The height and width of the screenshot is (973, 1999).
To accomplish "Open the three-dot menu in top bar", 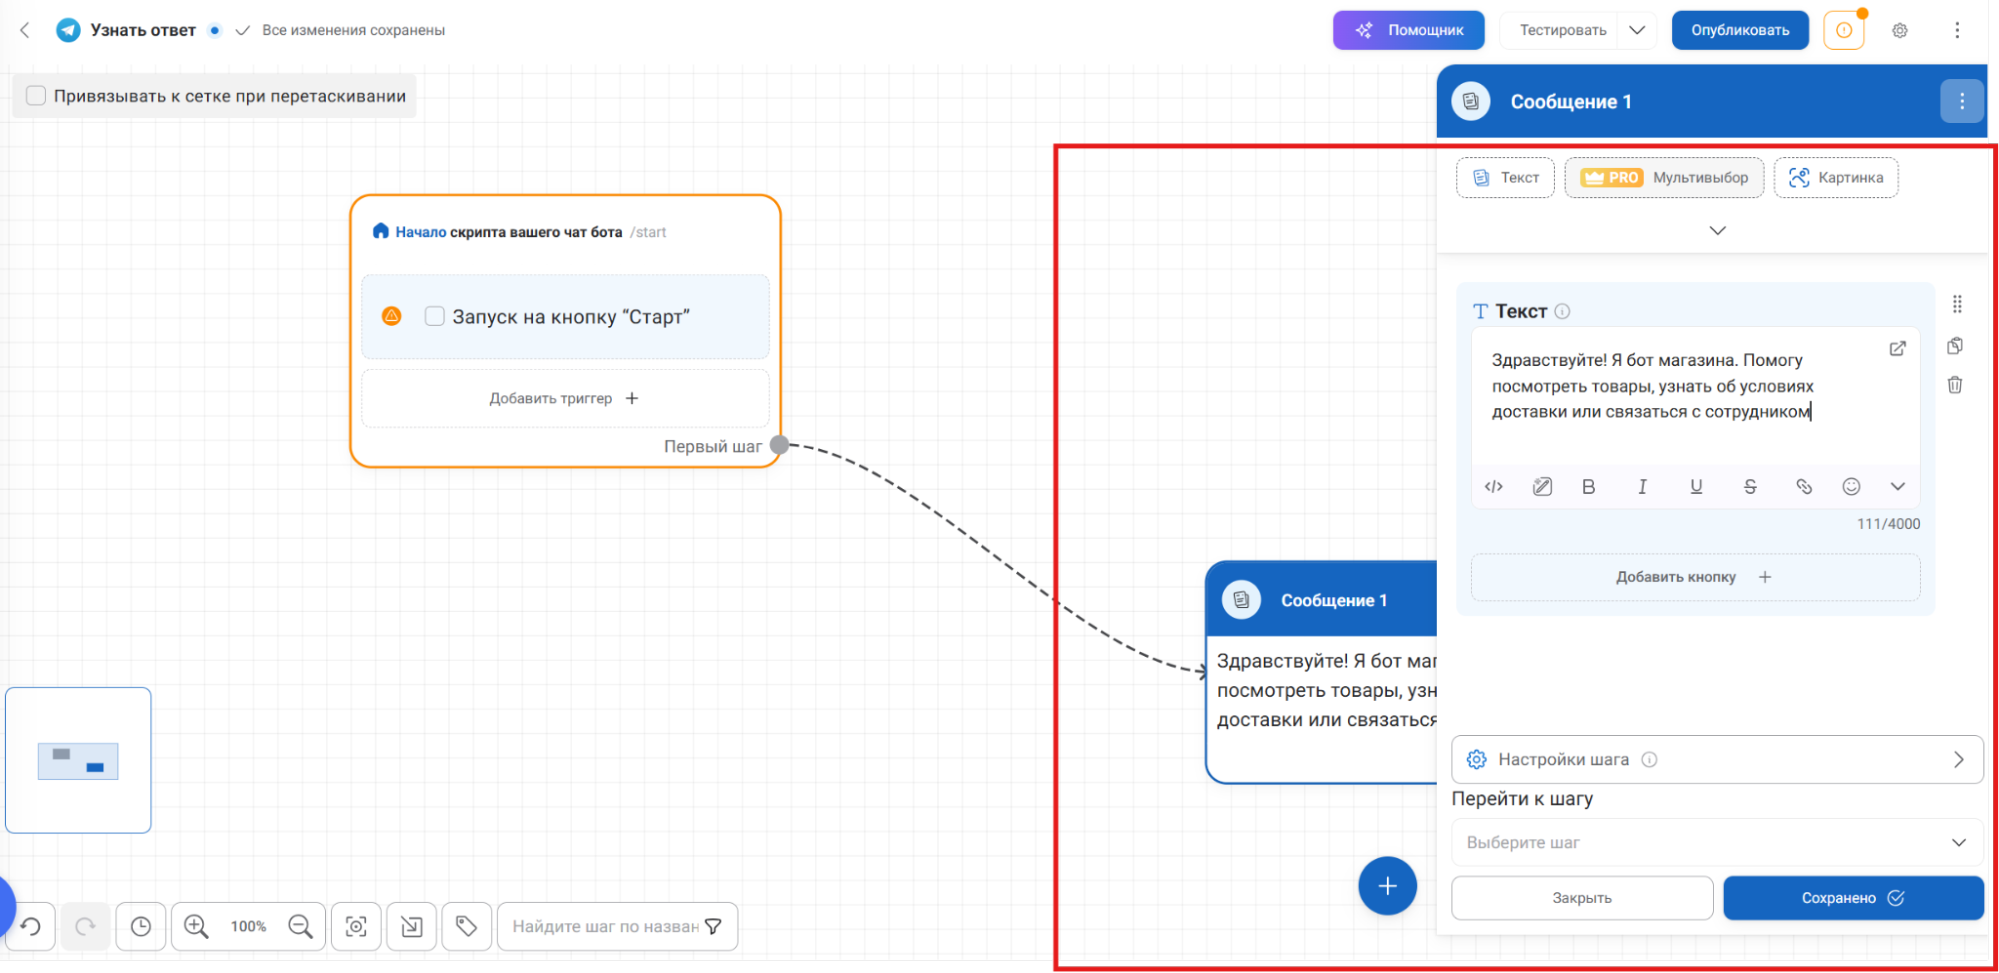I will tap(1957, 30).
